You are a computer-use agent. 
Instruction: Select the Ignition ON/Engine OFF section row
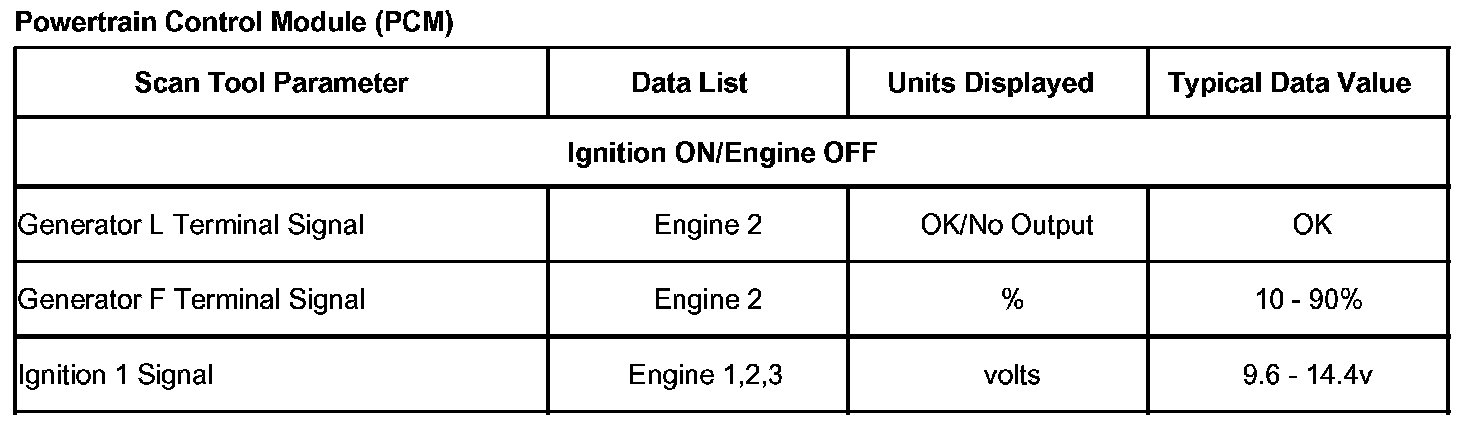click(722, 154)
